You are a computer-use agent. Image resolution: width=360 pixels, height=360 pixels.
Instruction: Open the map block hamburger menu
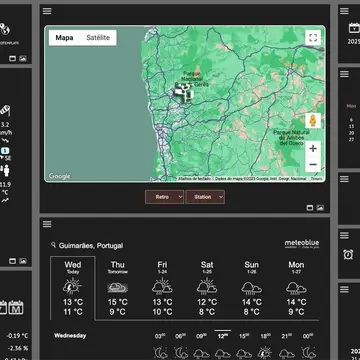(47, 11)
